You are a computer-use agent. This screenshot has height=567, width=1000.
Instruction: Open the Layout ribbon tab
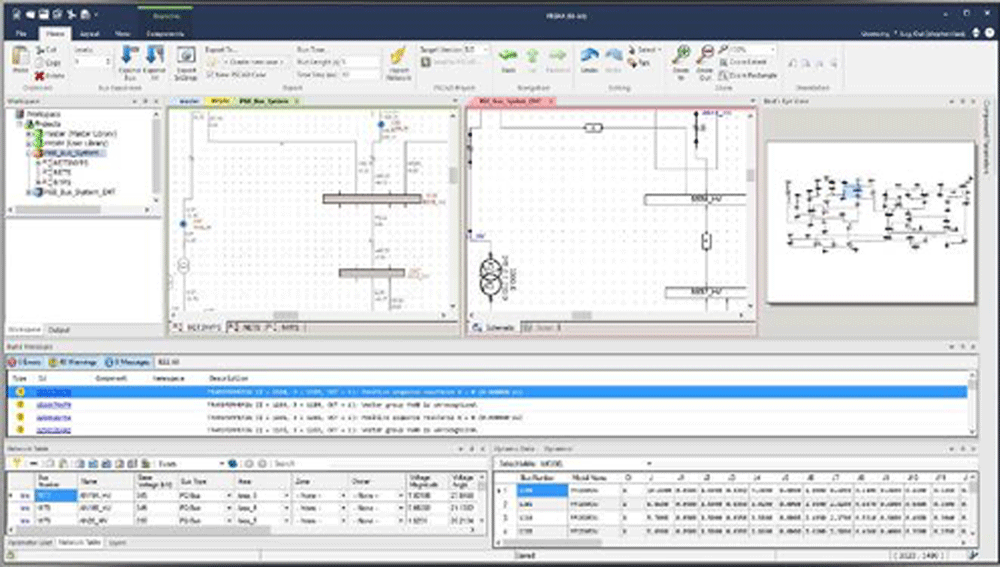(90, 33)
